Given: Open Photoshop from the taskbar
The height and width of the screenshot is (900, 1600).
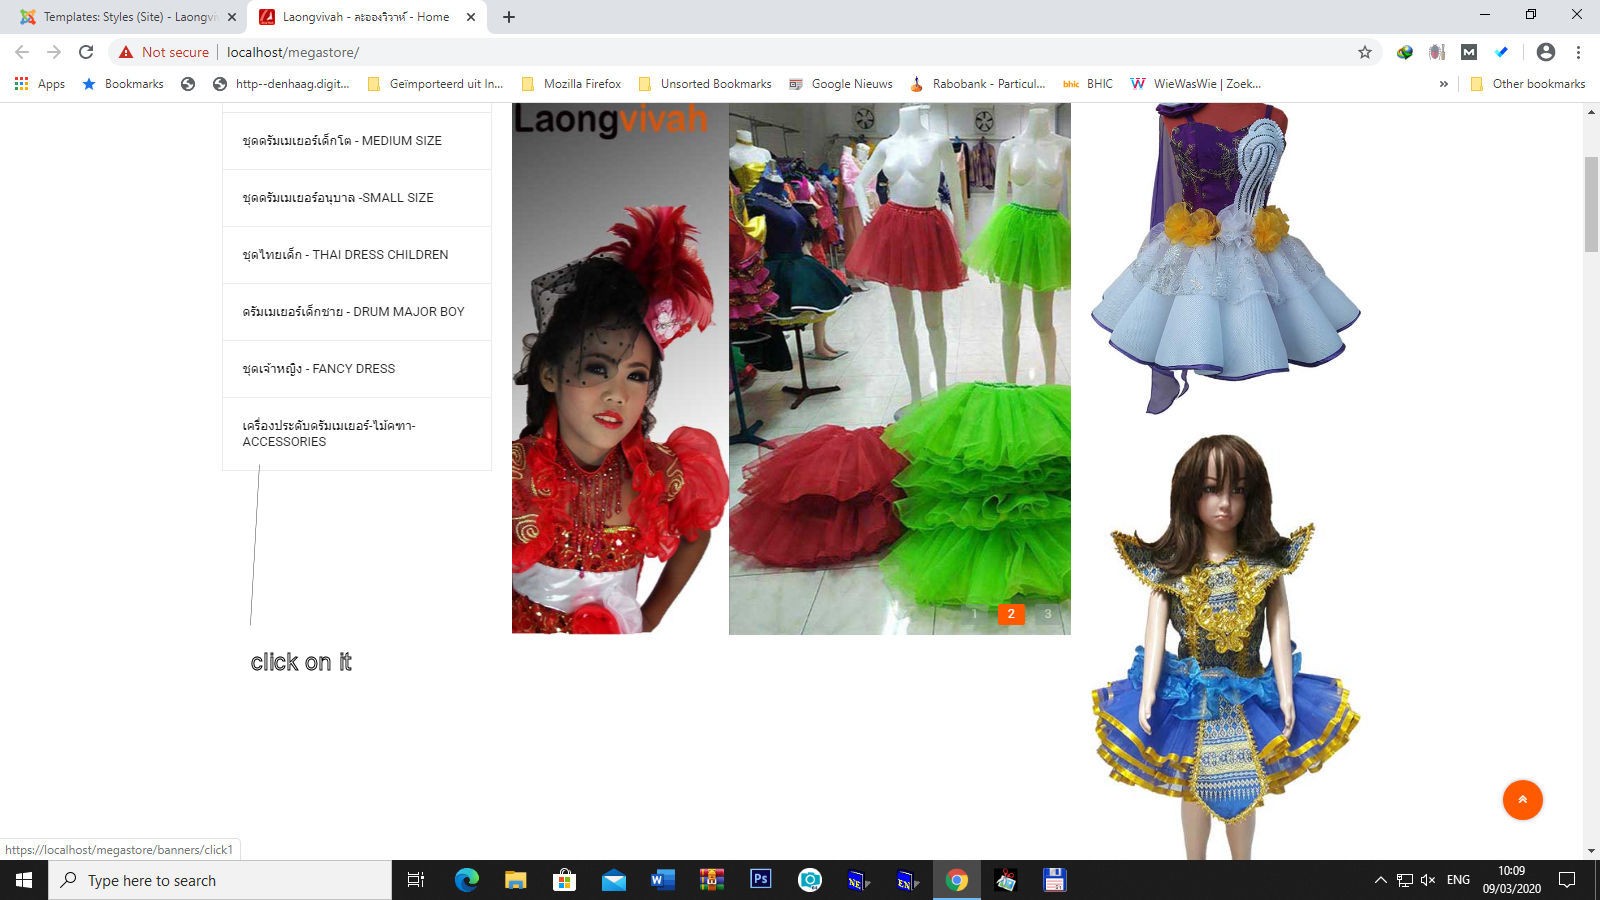Looking at the screenshot, I should coord(760,880).
